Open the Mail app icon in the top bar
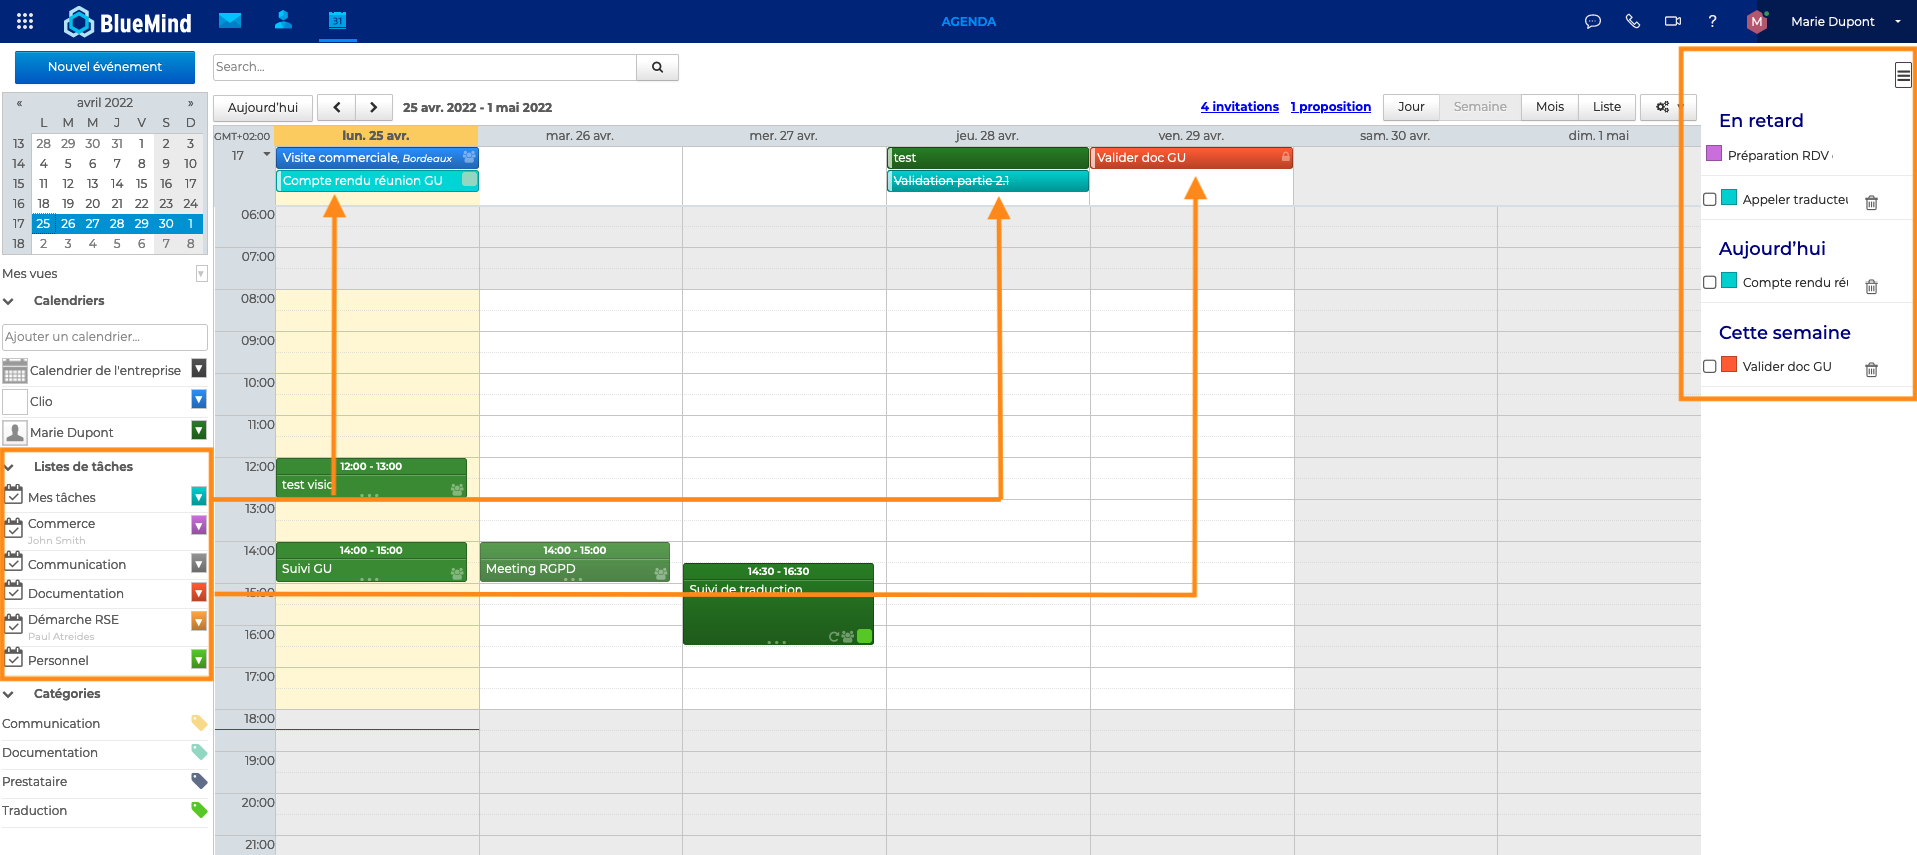The width and height of the screenshot is (1917, 855). click(230, 21)
